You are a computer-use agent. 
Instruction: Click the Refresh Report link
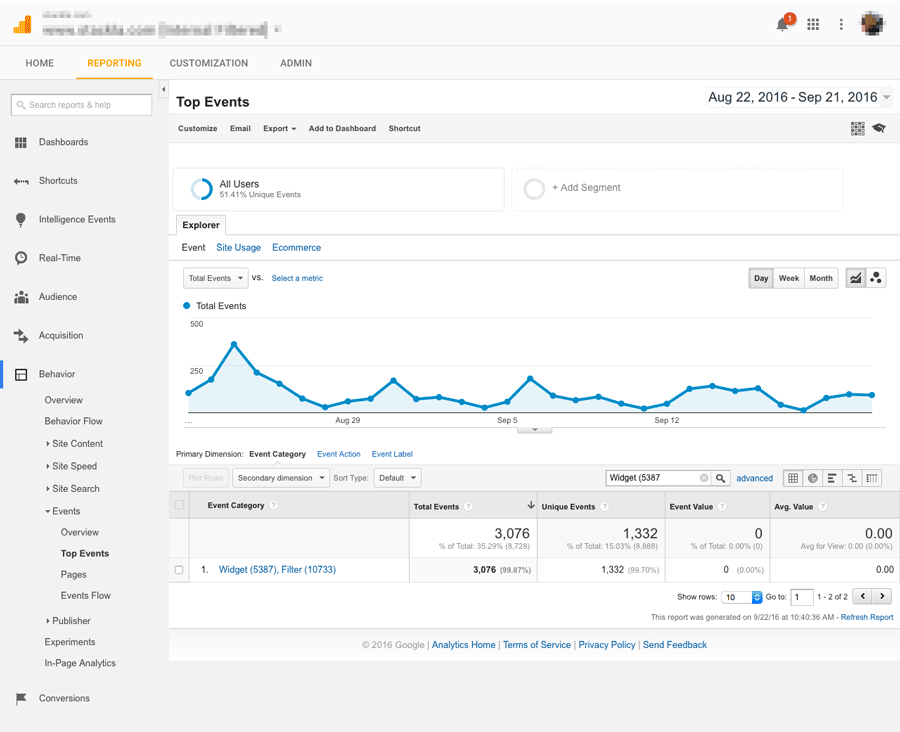[x=866, y=617]
